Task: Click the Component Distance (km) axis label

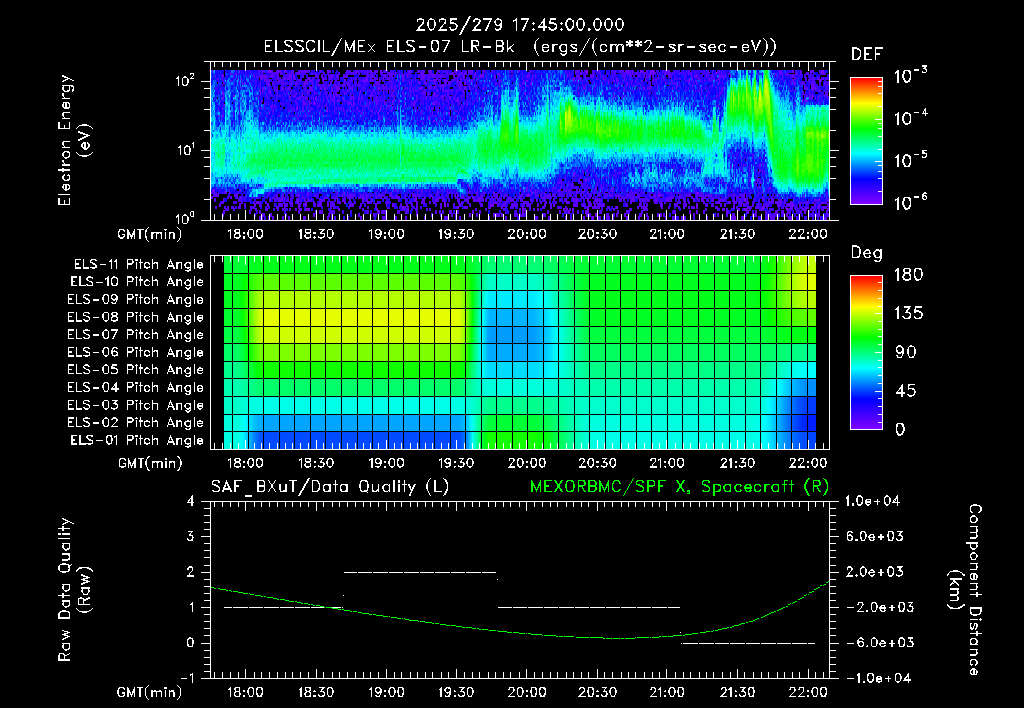Action: (965, 589)
